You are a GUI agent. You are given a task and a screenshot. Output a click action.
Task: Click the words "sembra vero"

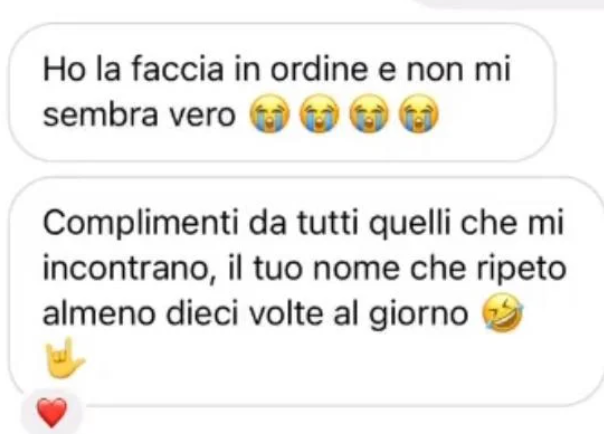pyautogui.click(x=139, y=115)
